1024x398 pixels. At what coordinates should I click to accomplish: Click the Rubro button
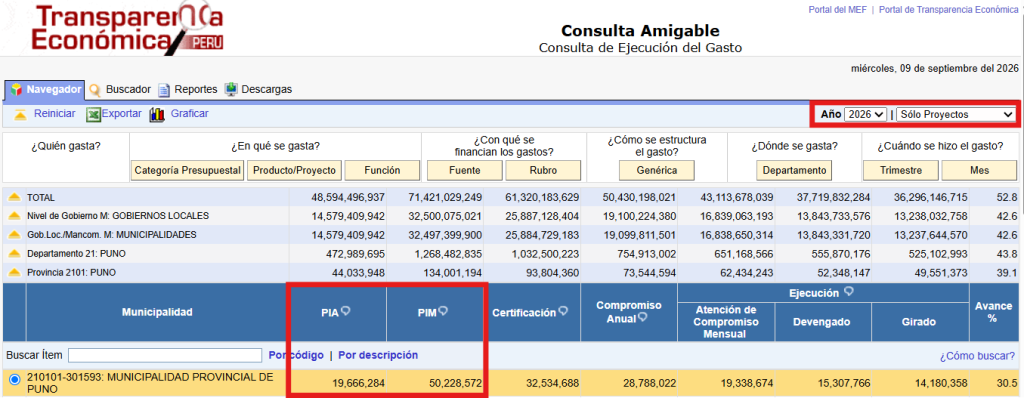coord(543,171)
